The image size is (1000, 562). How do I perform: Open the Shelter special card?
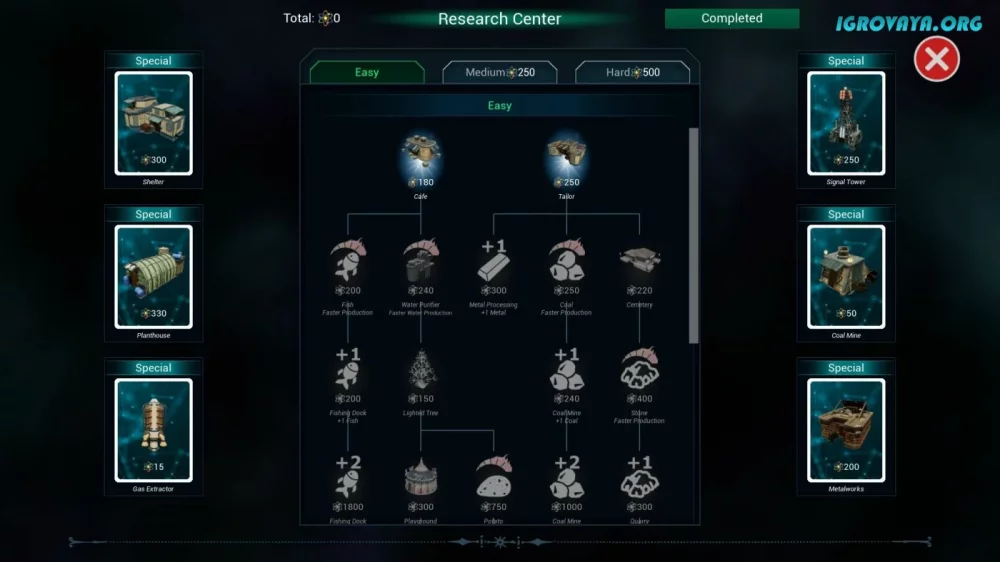[154, 123]
